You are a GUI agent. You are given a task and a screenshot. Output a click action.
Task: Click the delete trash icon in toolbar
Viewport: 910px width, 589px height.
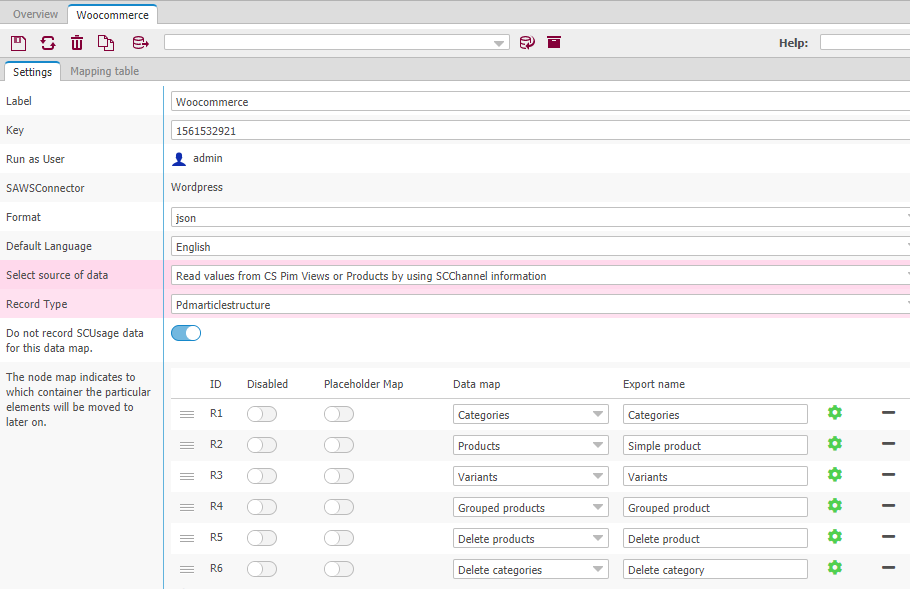coord(77,43)
